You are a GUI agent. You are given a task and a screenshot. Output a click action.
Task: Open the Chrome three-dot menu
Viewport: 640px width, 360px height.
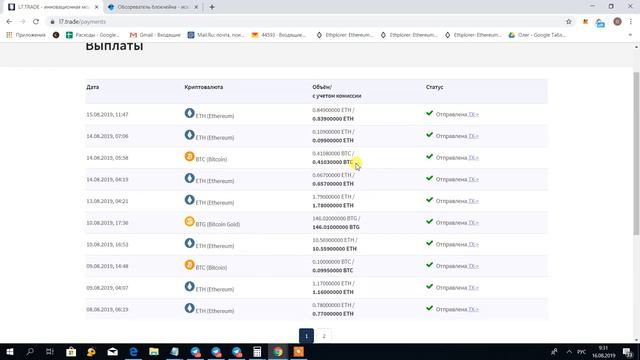coord(631,22)
